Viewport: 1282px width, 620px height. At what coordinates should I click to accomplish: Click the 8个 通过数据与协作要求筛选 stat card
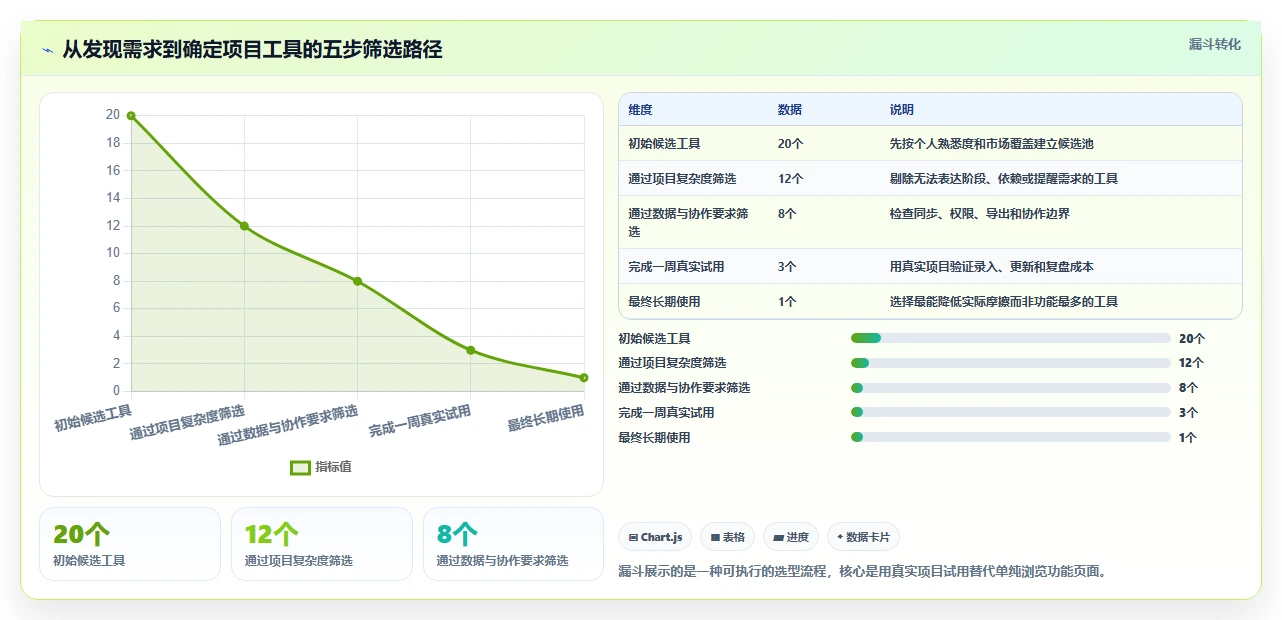pyautogui.click(x=514, y=544)
